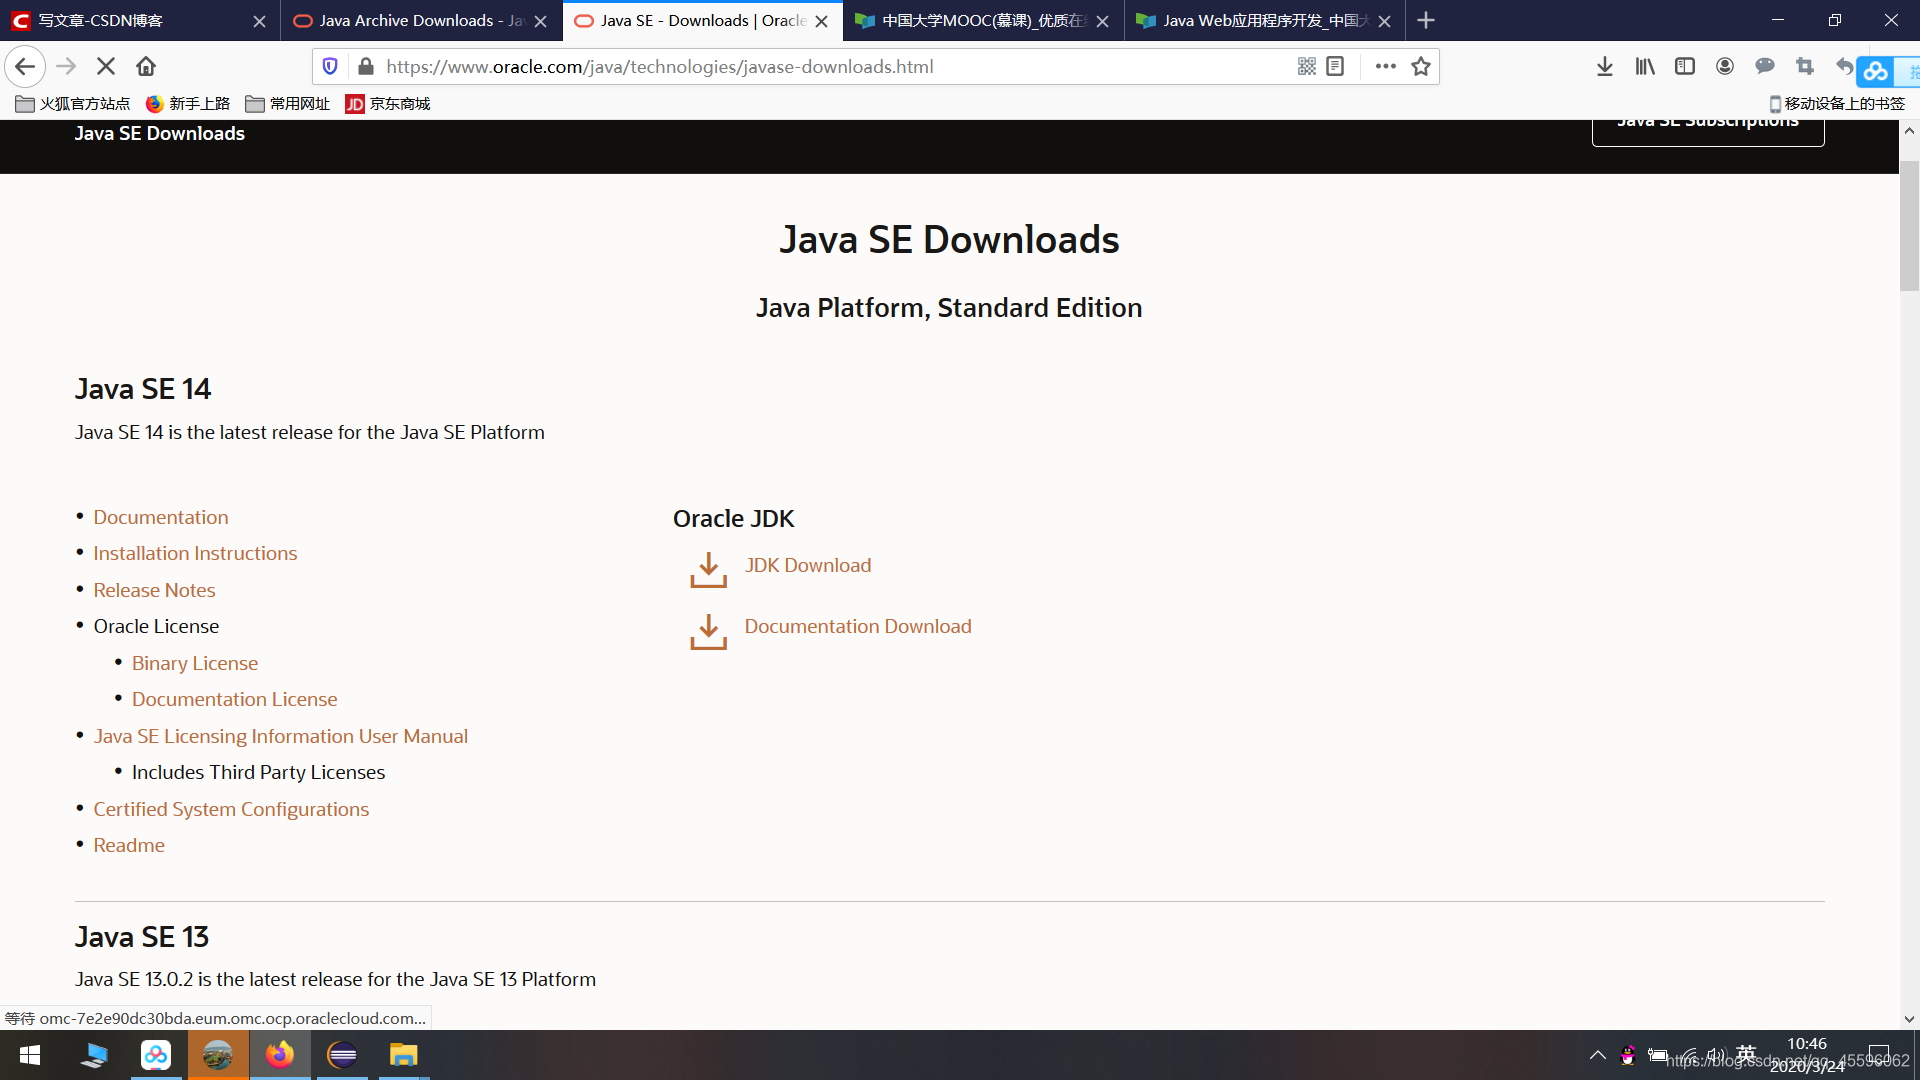Screen dimensions: 1920x1080
Task: Toggle the sidebar icon in the toolbar
Action: 1685,66
